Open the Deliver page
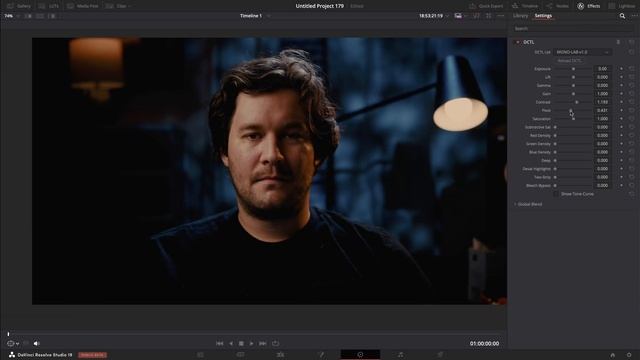This screenshot has height=360, width=640. coord(440,355)
